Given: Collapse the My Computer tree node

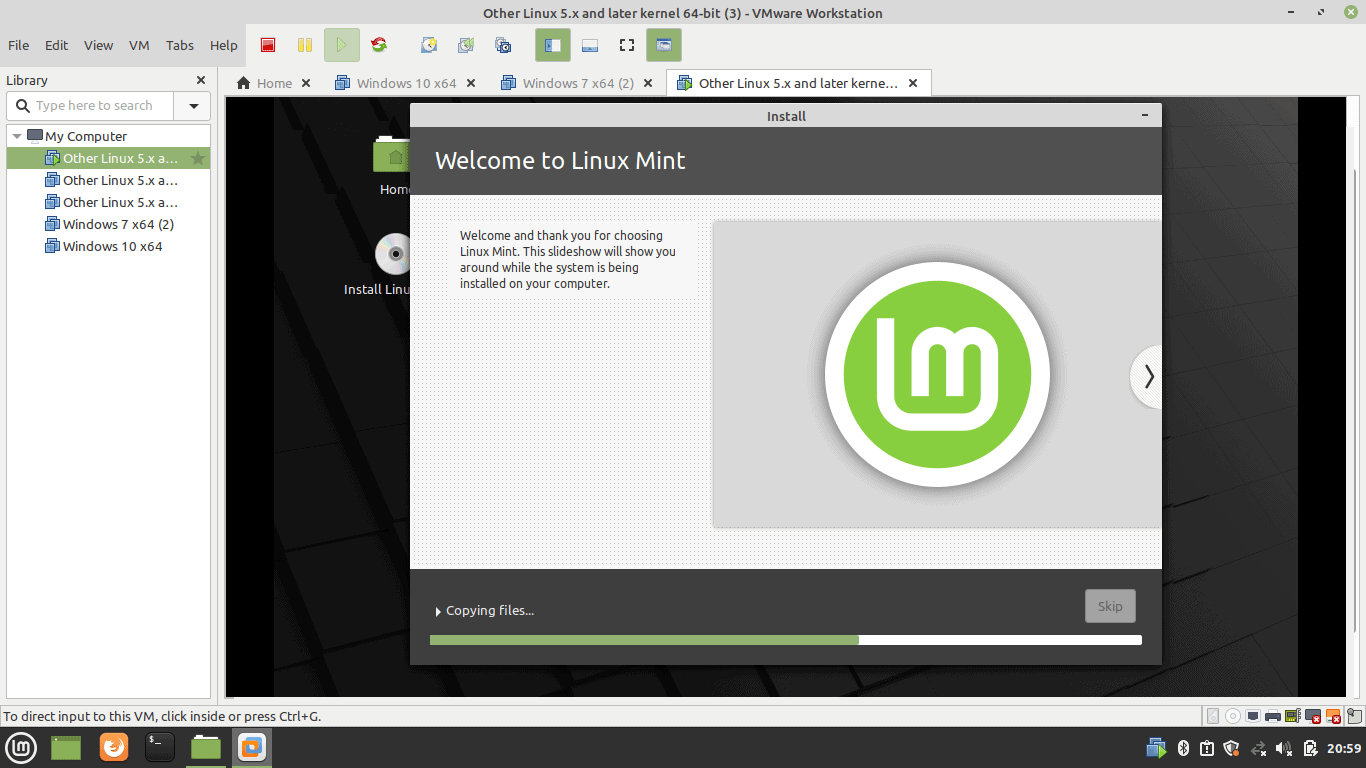Looking at the screenshot, I should coord(17,136).
